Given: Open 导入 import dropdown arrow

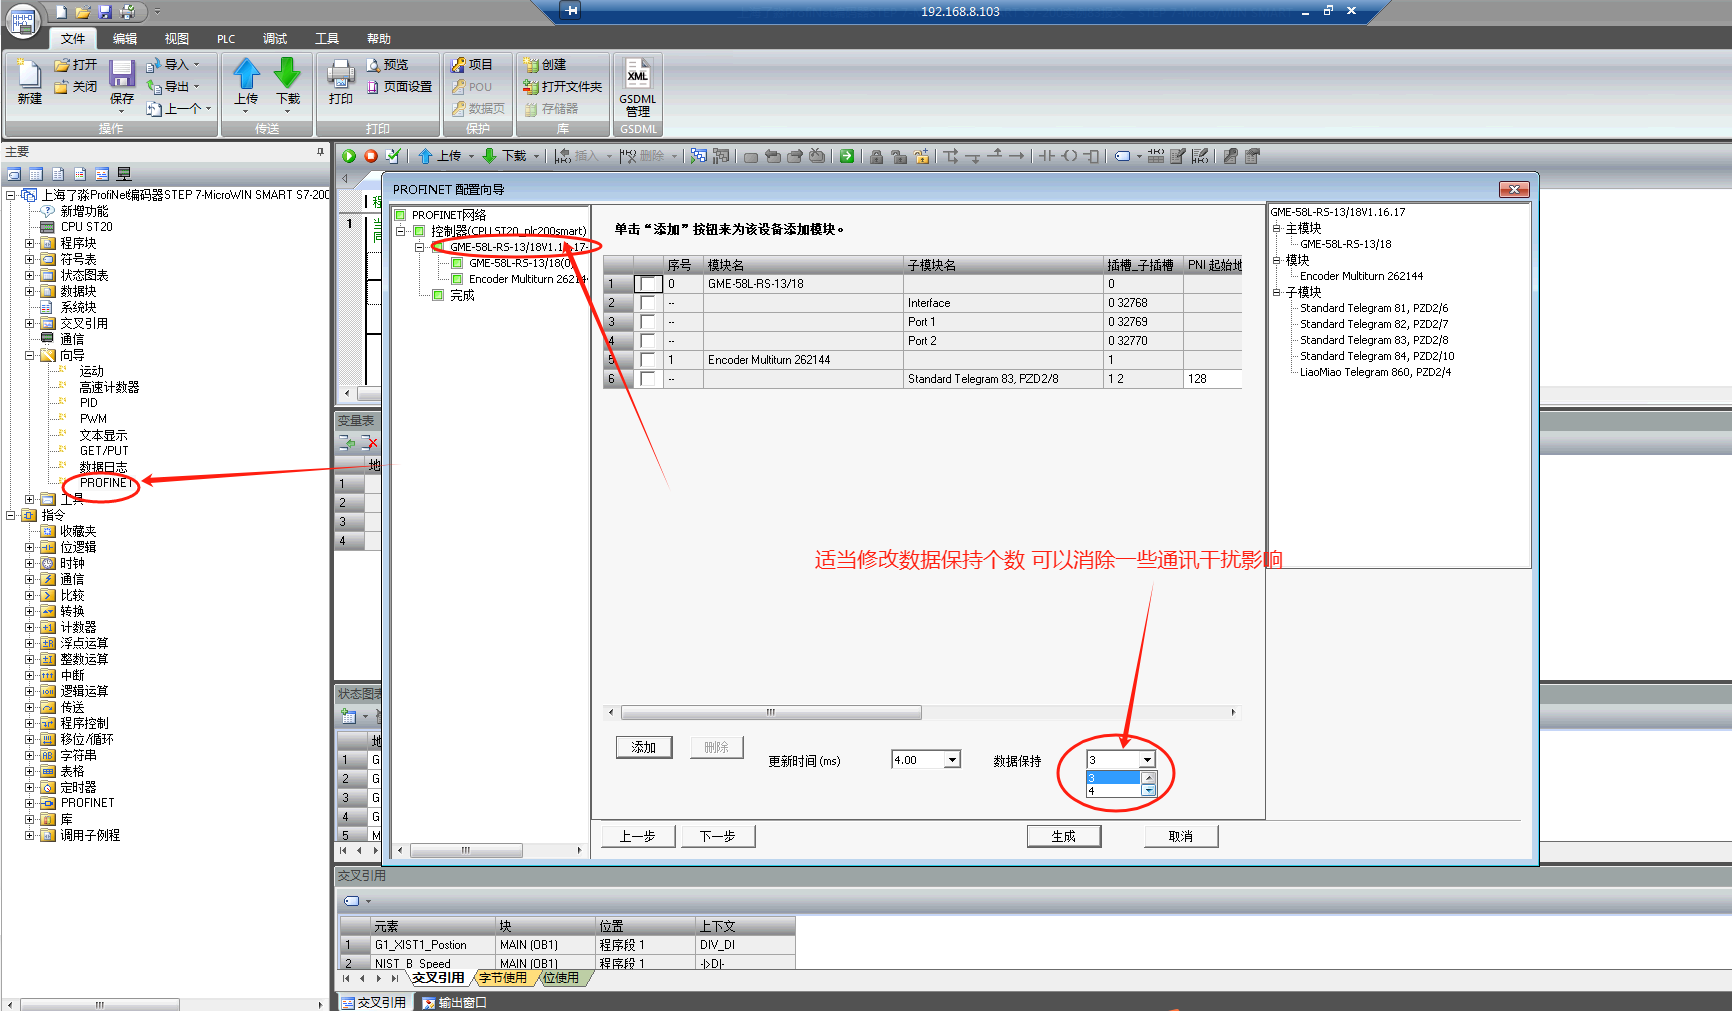Looking at the screenshot, I should point(196,65).
